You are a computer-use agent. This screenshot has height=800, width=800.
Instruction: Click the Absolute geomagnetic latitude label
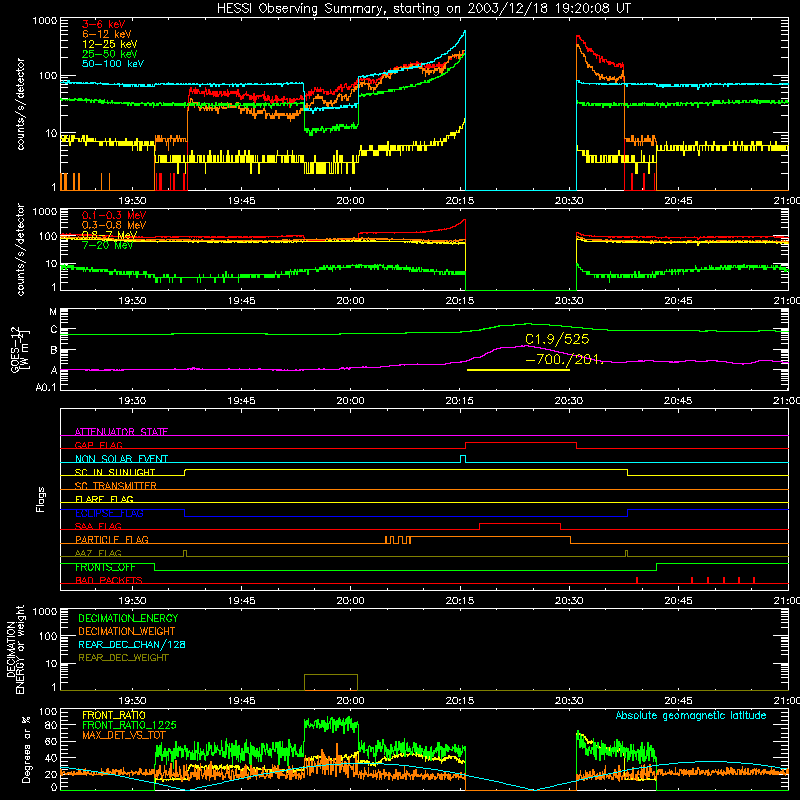(x=691, y=716)
